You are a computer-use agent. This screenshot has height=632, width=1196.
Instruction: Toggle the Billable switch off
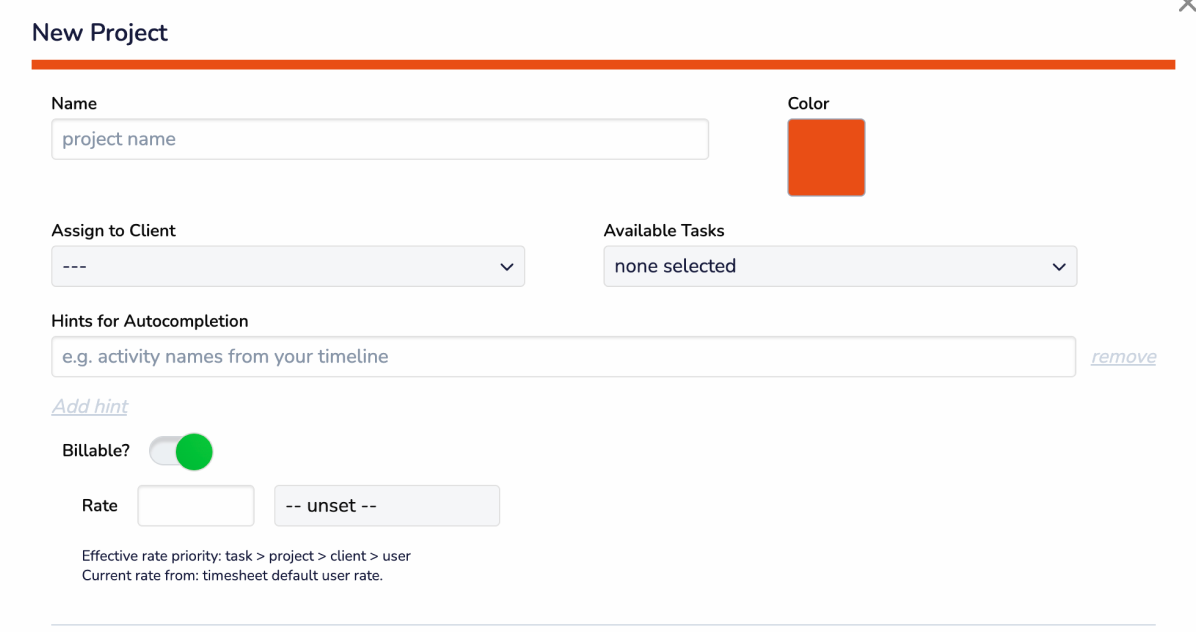[181, 451]
